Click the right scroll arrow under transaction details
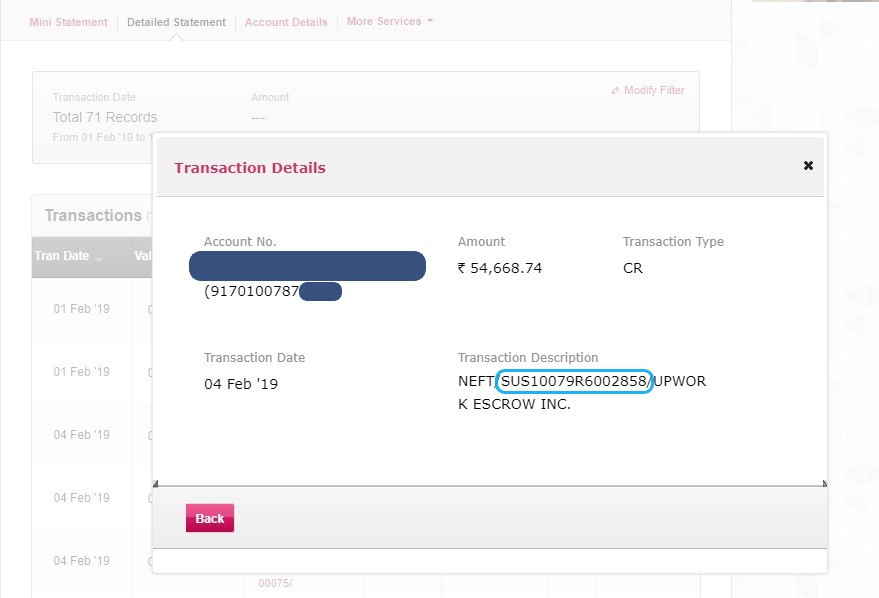 (x=824, y=484)
